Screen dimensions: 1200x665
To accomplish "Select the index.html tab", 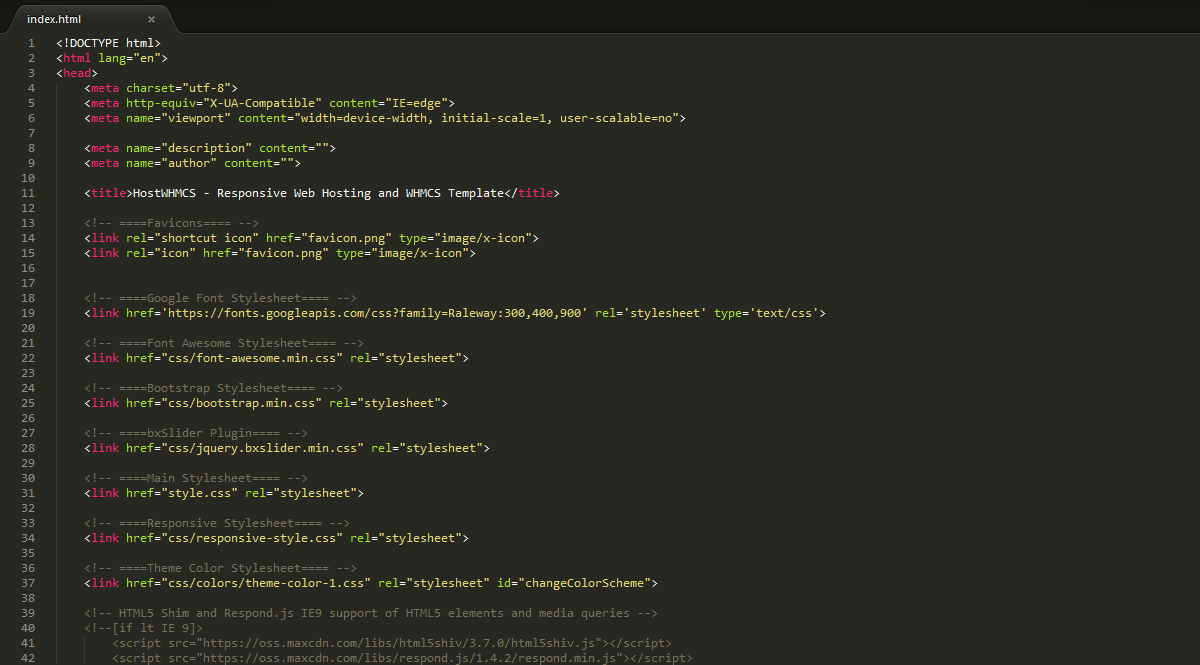I will [x=55, y=19].
